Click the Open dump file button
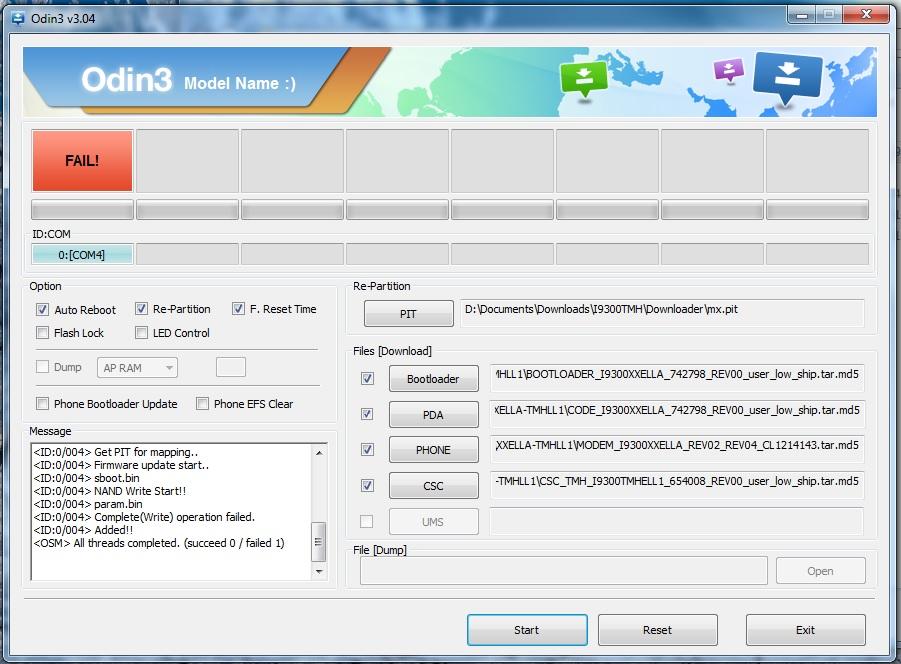 (x=821, y=571)
